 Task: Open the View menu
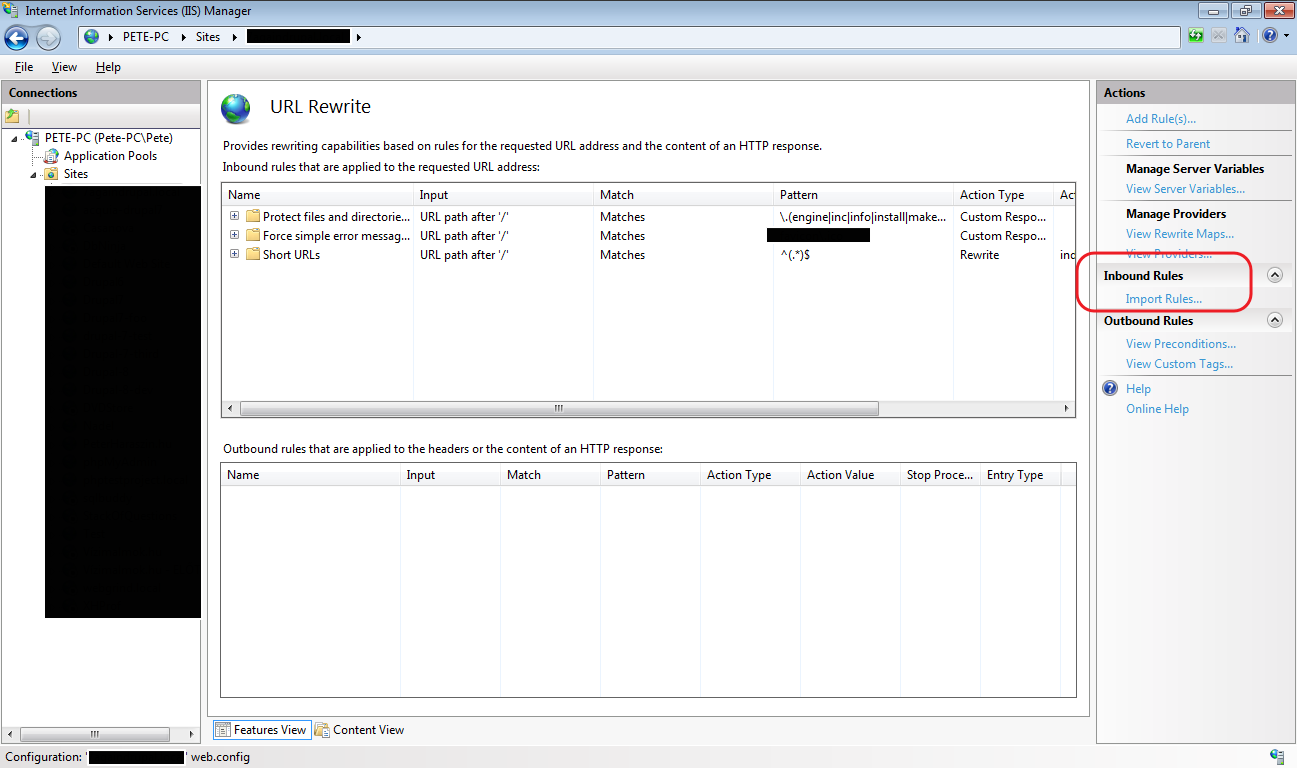[64, 67]
